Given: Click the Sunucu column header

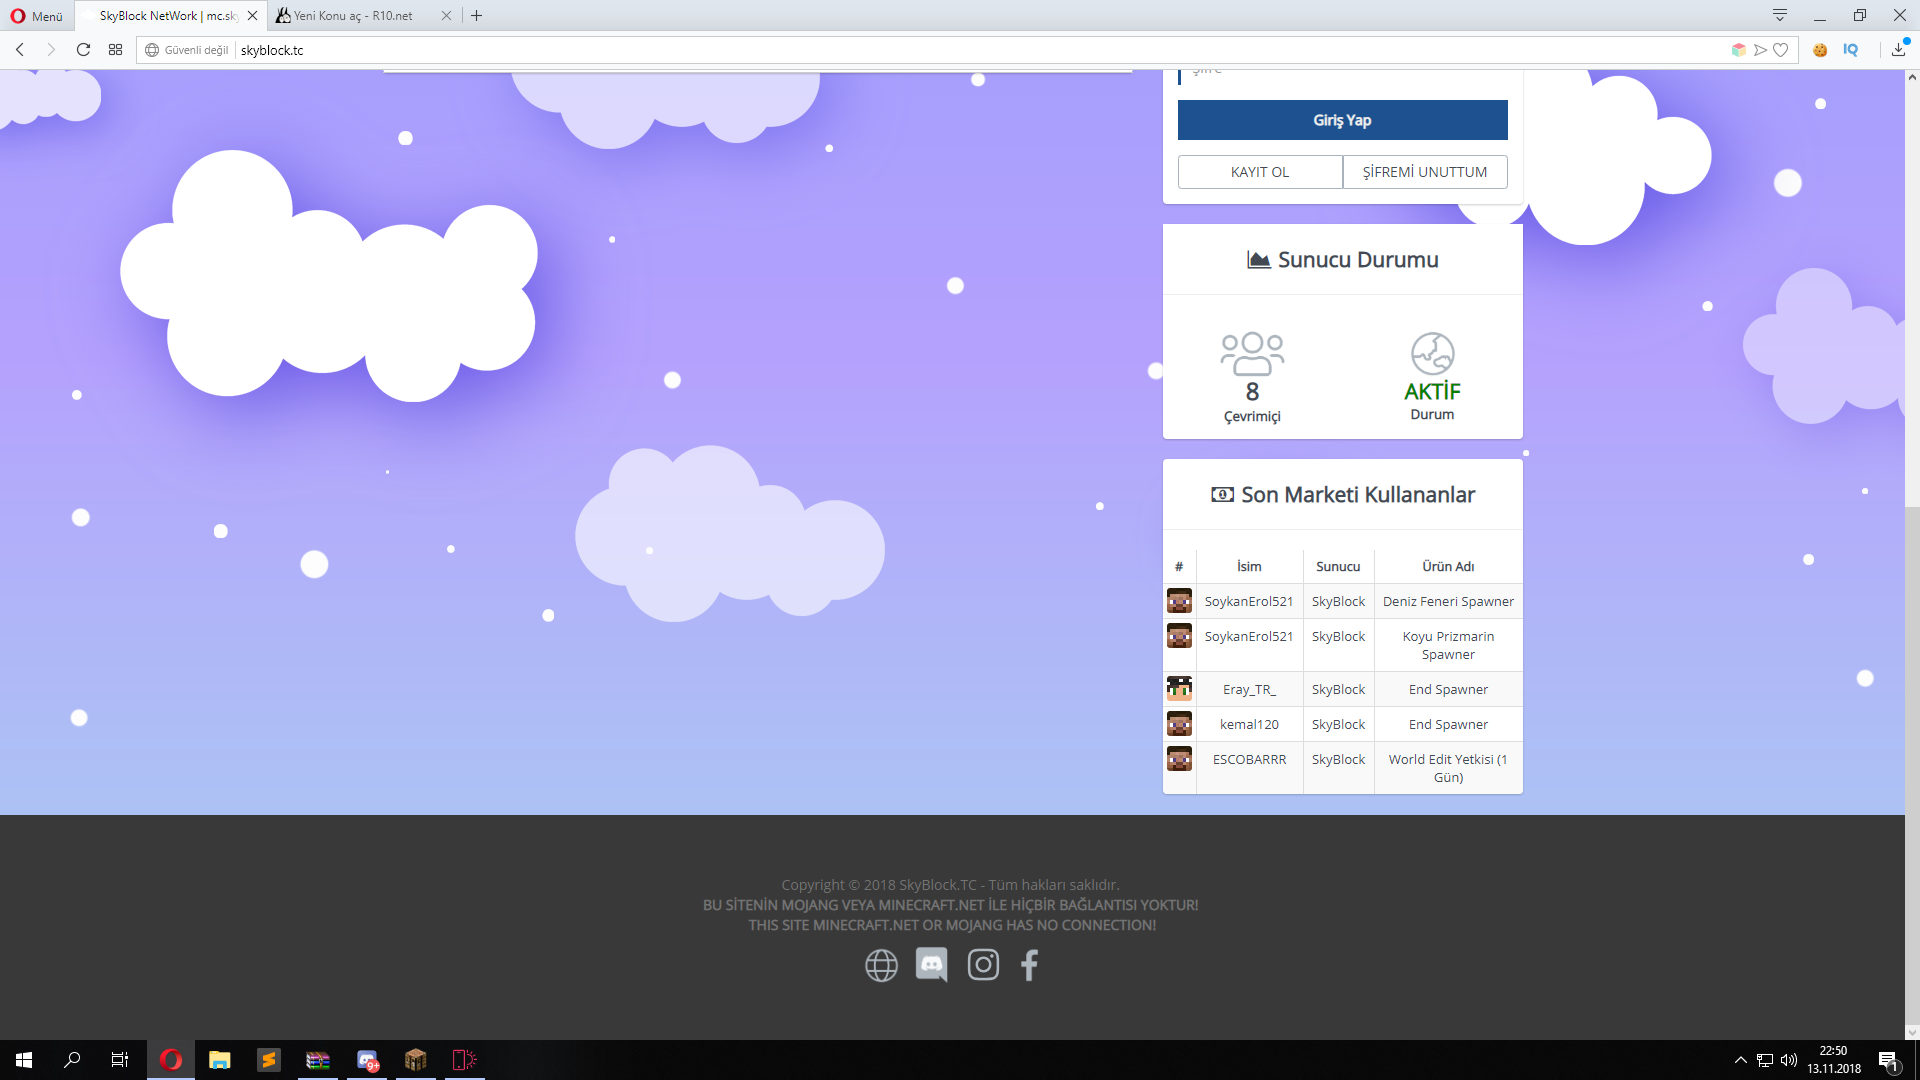Looking at the screenshot, I should 1338,566.
